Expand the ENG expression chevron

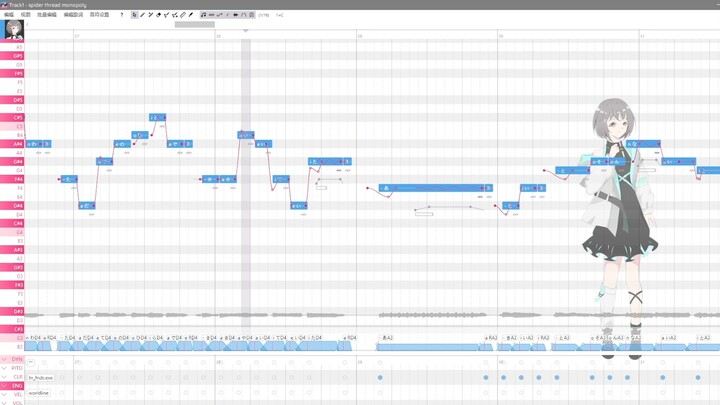4,386
